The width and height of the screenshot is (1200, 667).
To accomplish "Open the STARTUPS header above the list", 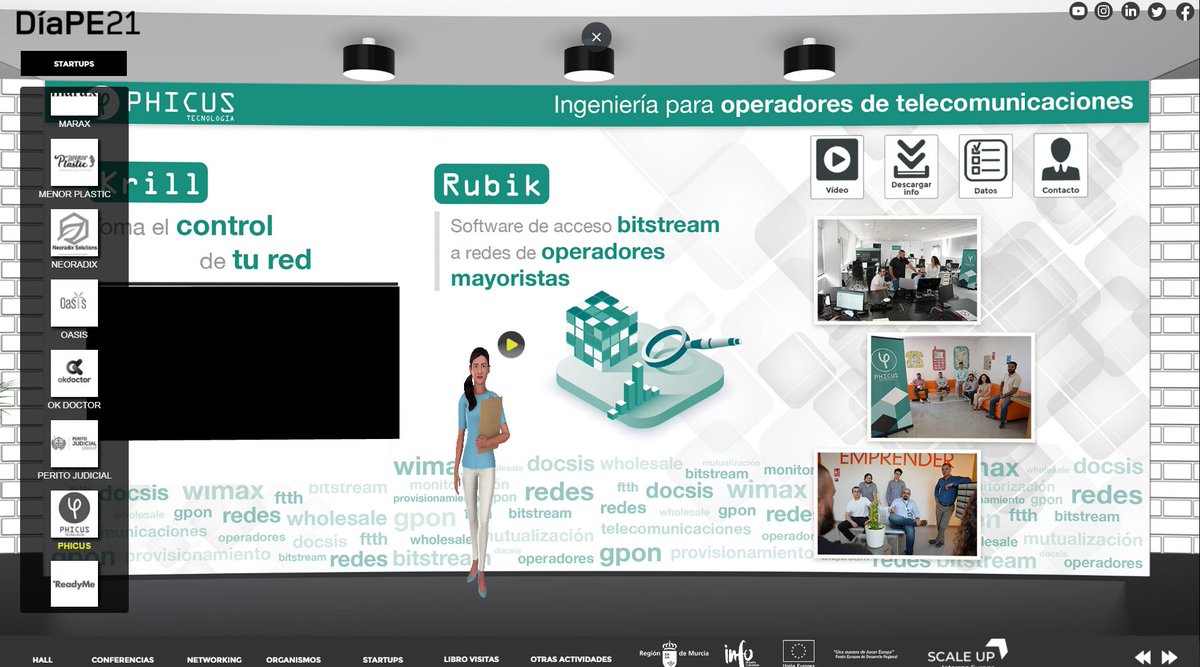I will point(74,64).
